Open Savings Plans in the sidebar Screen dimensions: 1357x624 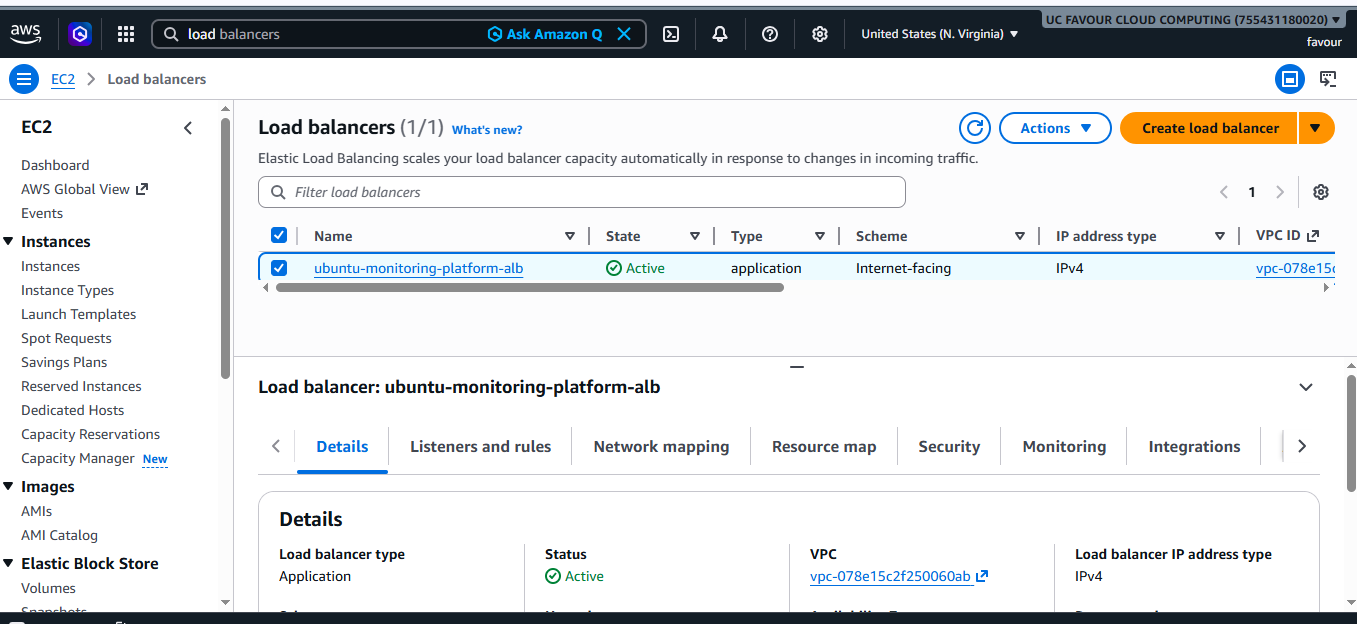(x=64, y=362)
